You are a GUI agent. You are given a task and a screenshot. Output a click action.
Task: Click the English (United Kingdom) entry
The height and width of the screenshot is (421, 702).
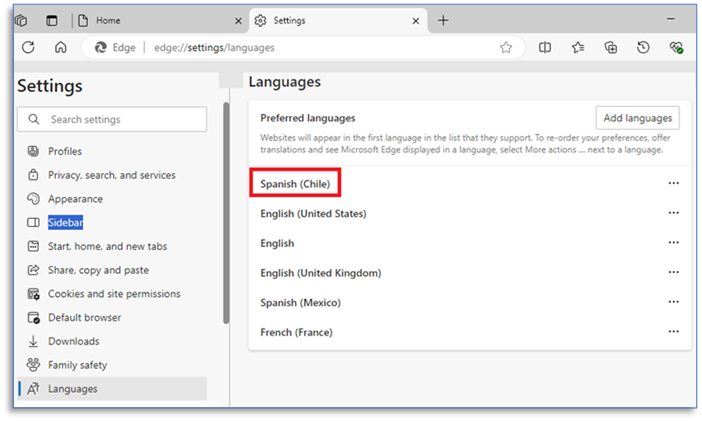(x=321, y=273)
